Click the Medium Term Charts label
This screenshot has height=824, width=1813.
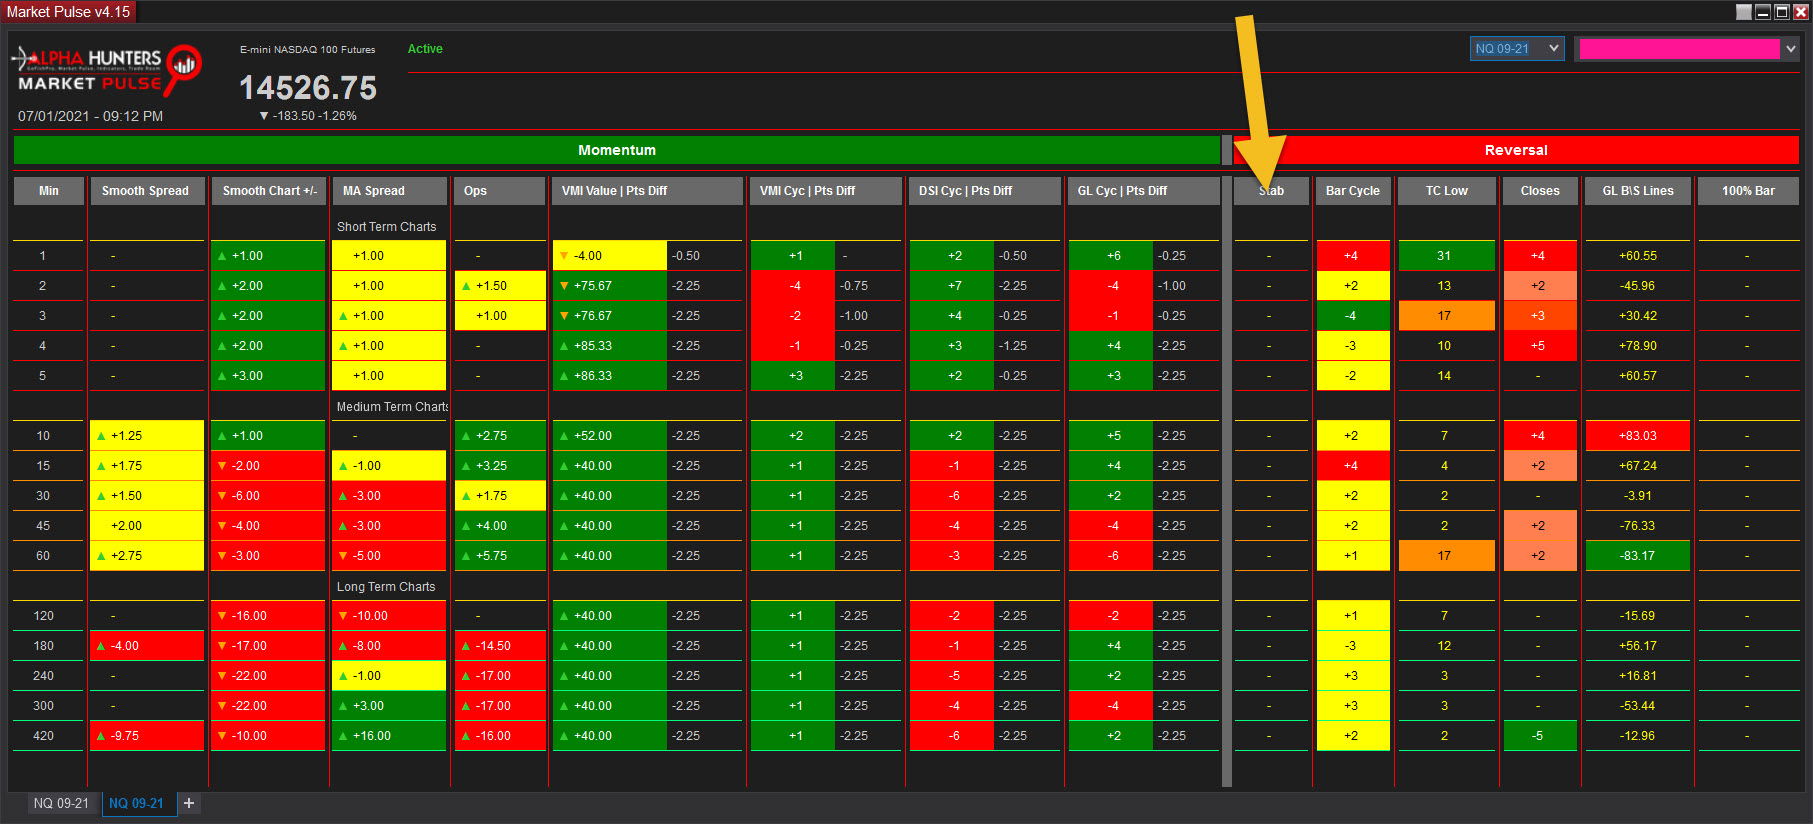click(392, 407)
